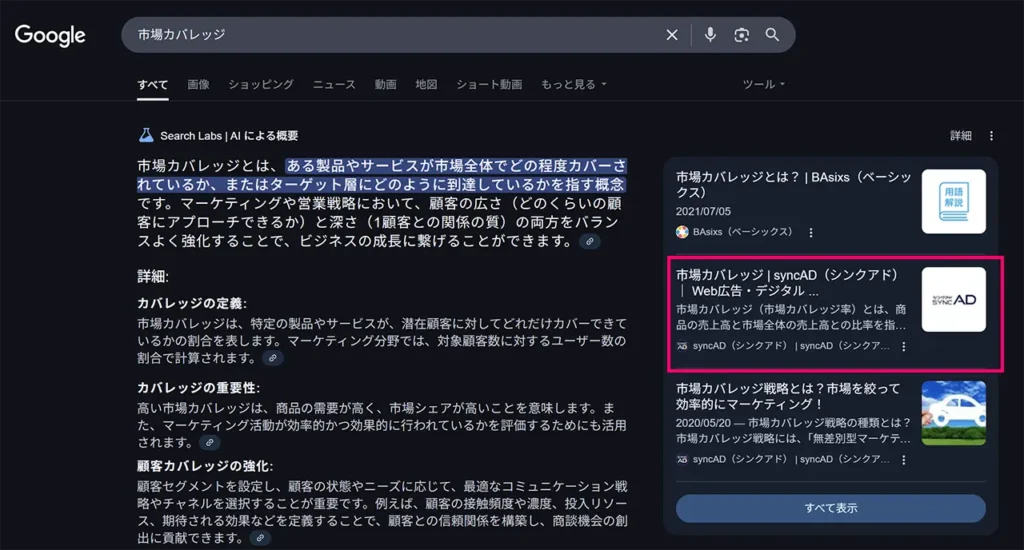Click the car image thumbnail

953,413
